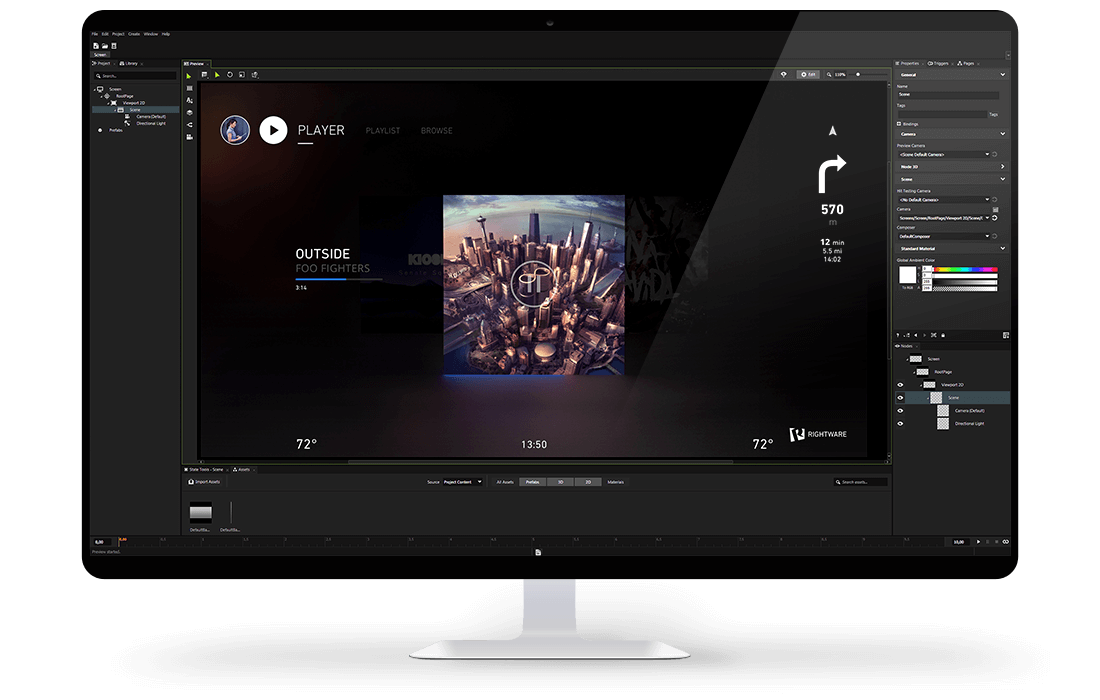Click the refresh preview circular arrow icon
The height and width of the screenshot is (700, 1100).
(229, 74)
